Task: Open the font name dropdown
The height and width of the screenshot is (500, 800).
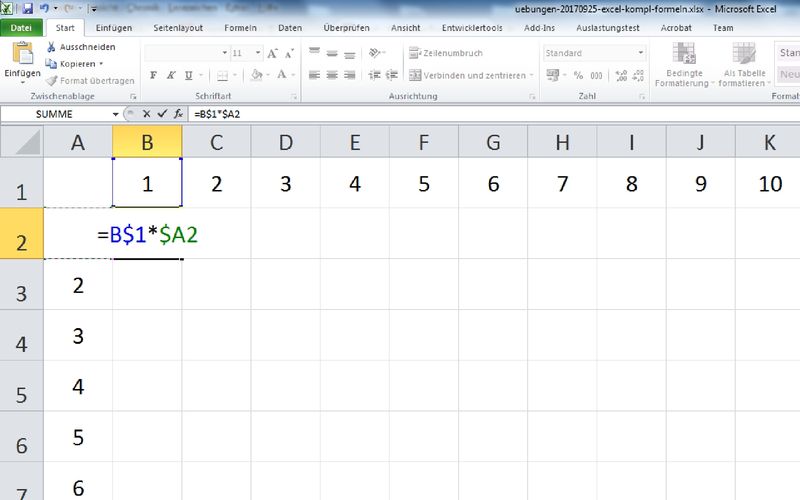Action: (x=224, y=53)
